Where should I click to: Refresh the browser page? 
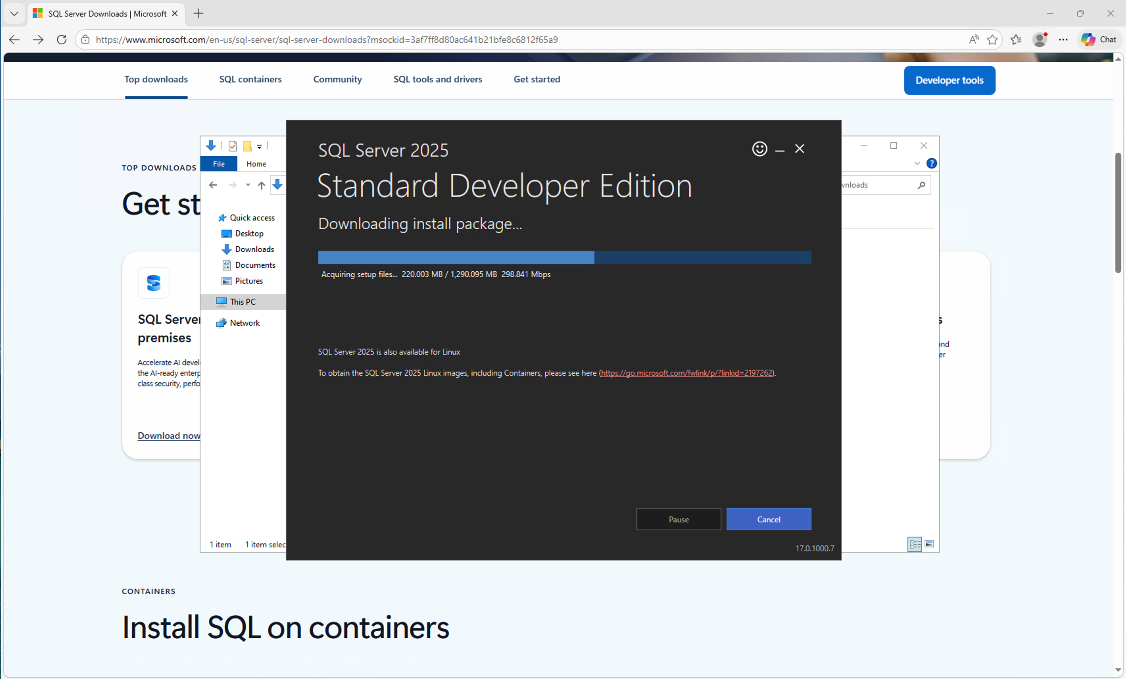tap(62, 39)
